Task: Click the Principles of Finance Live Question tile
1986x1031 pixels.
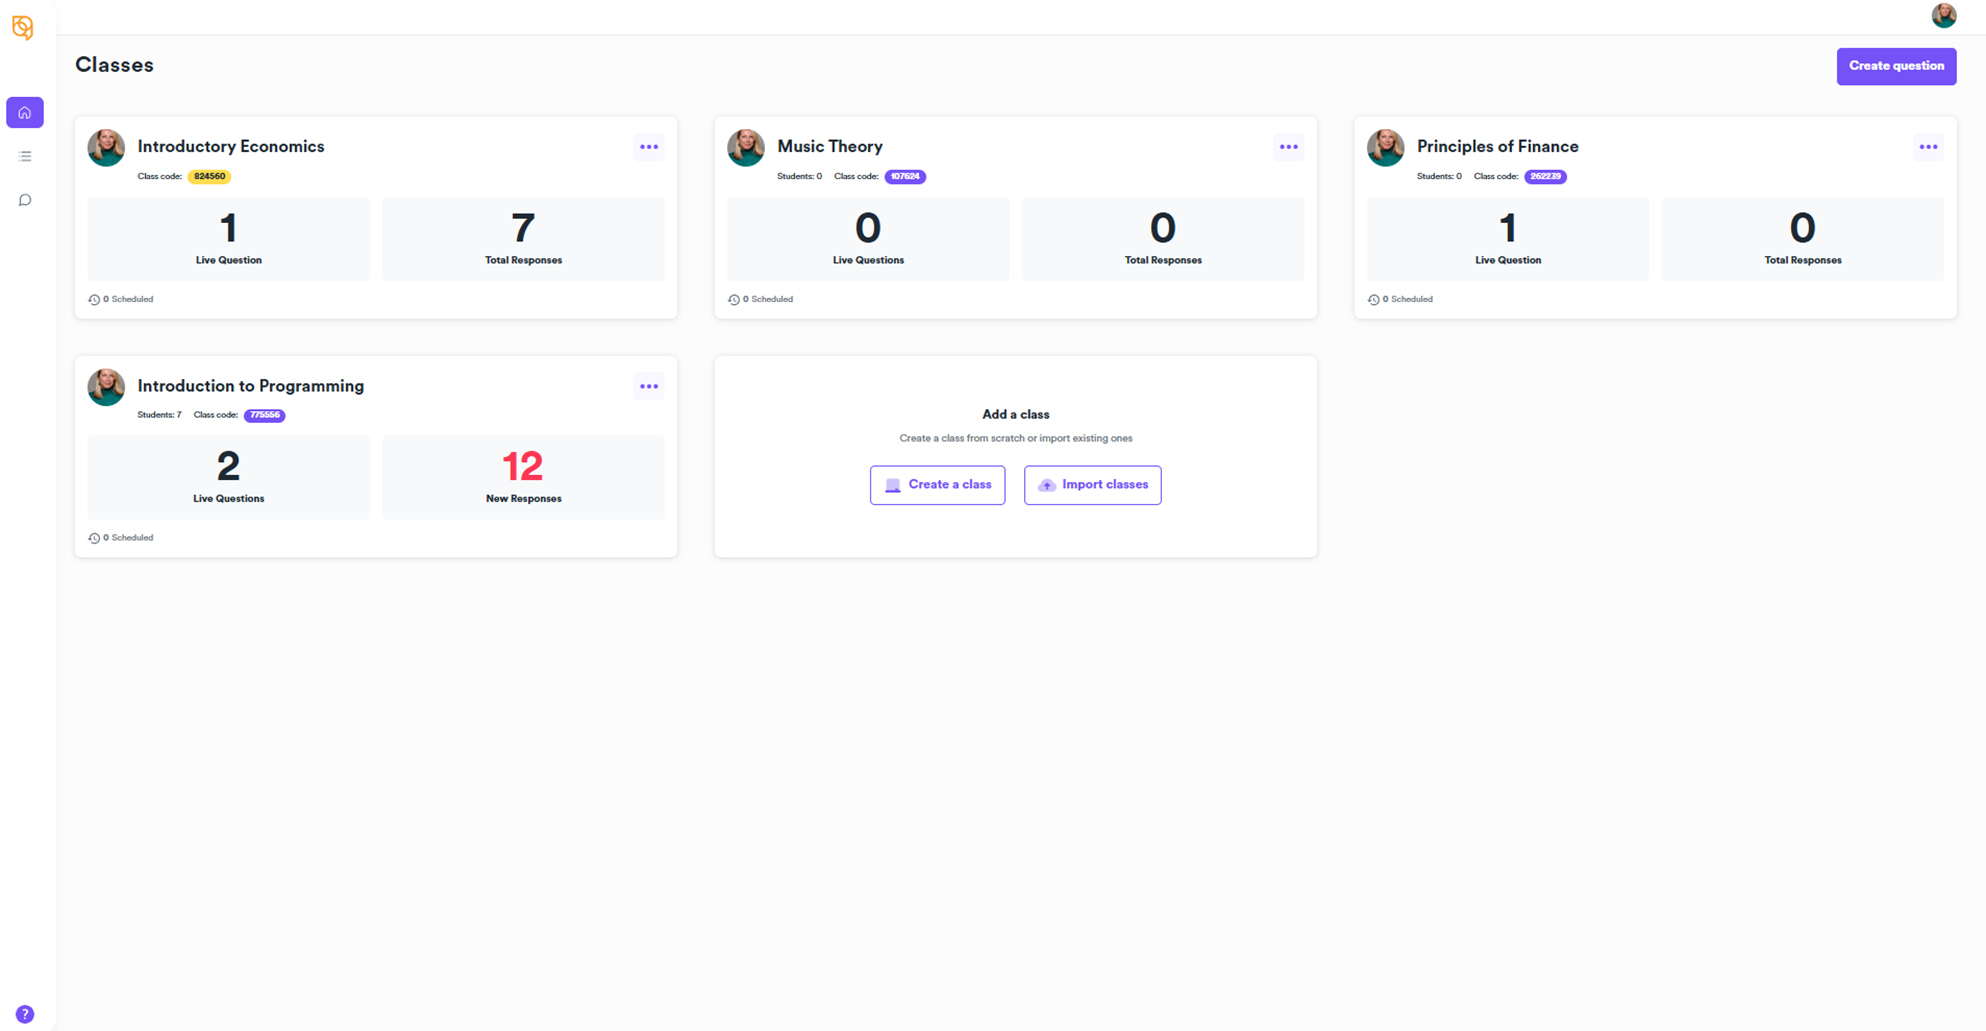Action: click(x=1507, y=238)
